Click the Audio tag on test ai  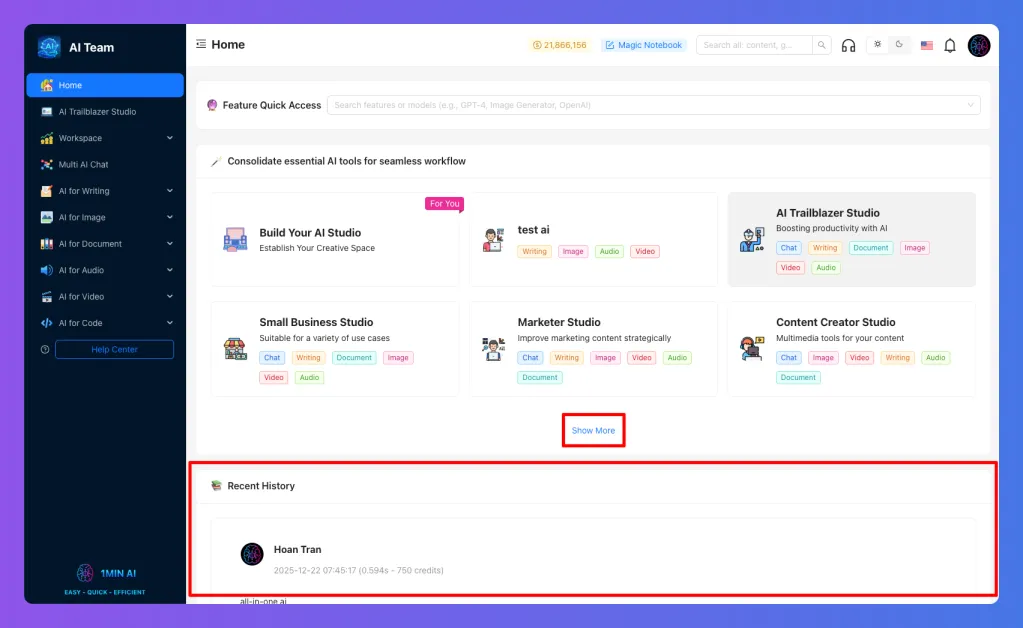(609, 251)
